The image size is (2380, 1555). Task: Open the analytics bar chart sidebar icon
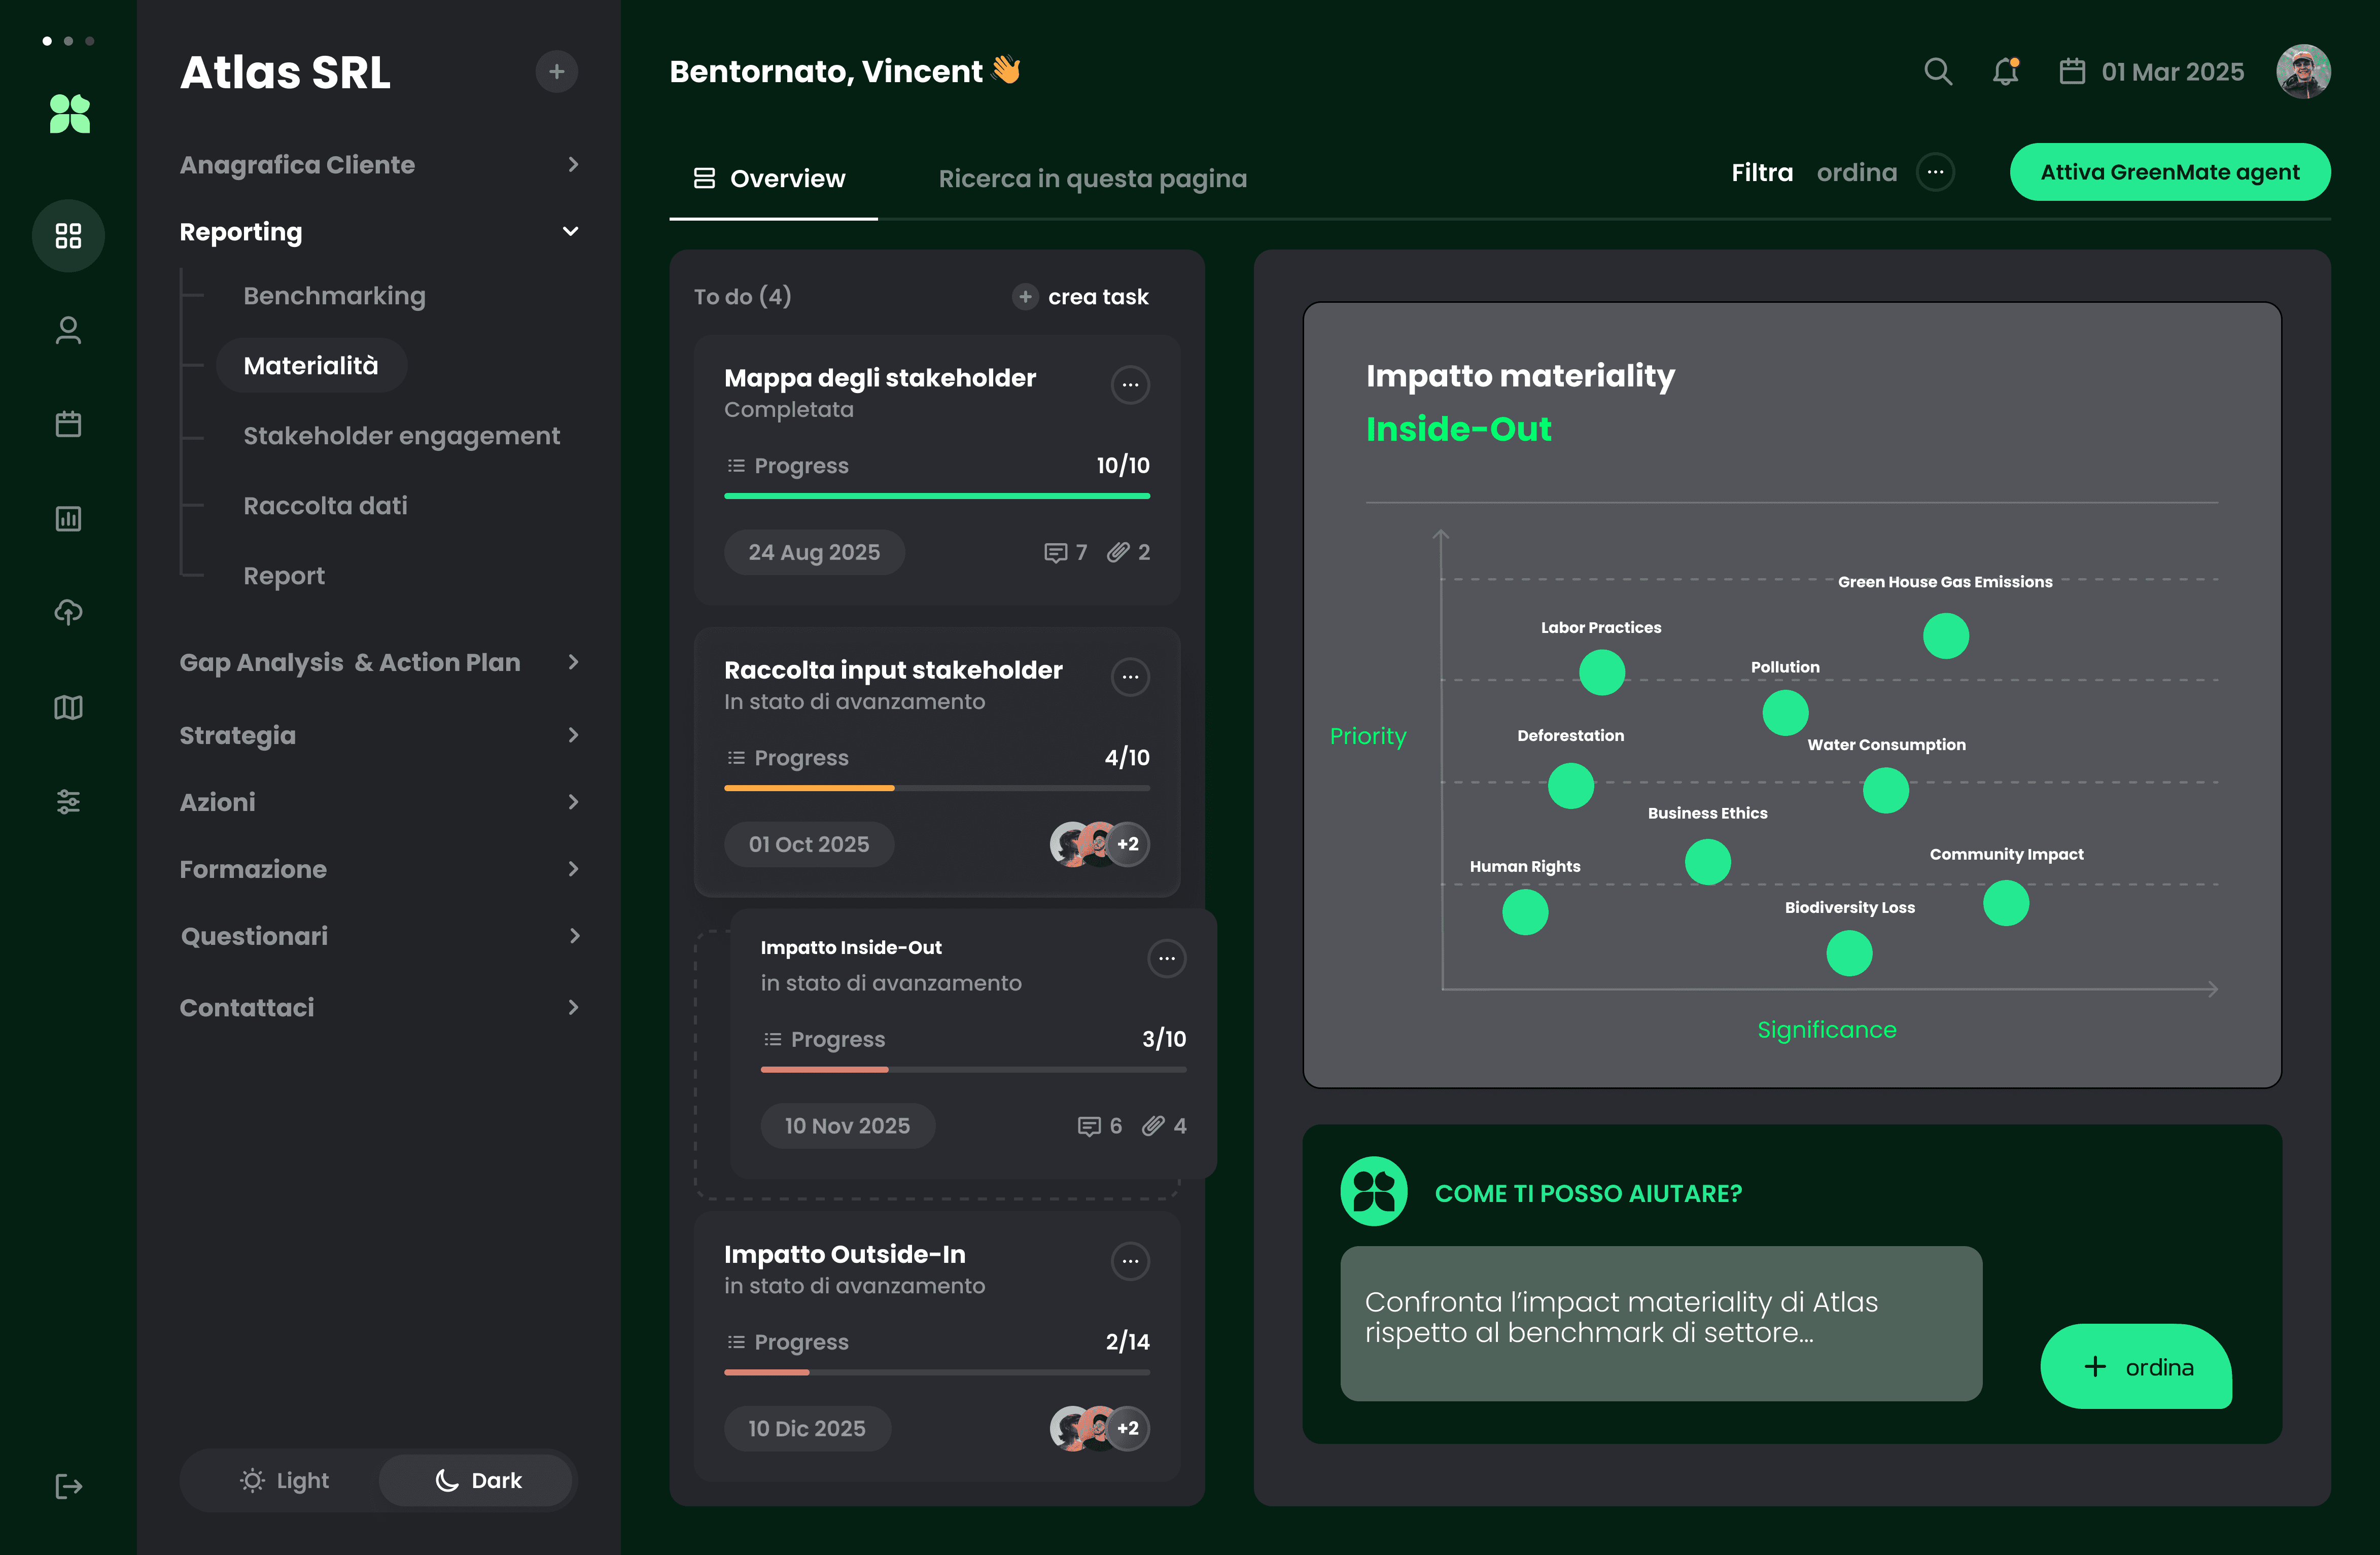68,518
